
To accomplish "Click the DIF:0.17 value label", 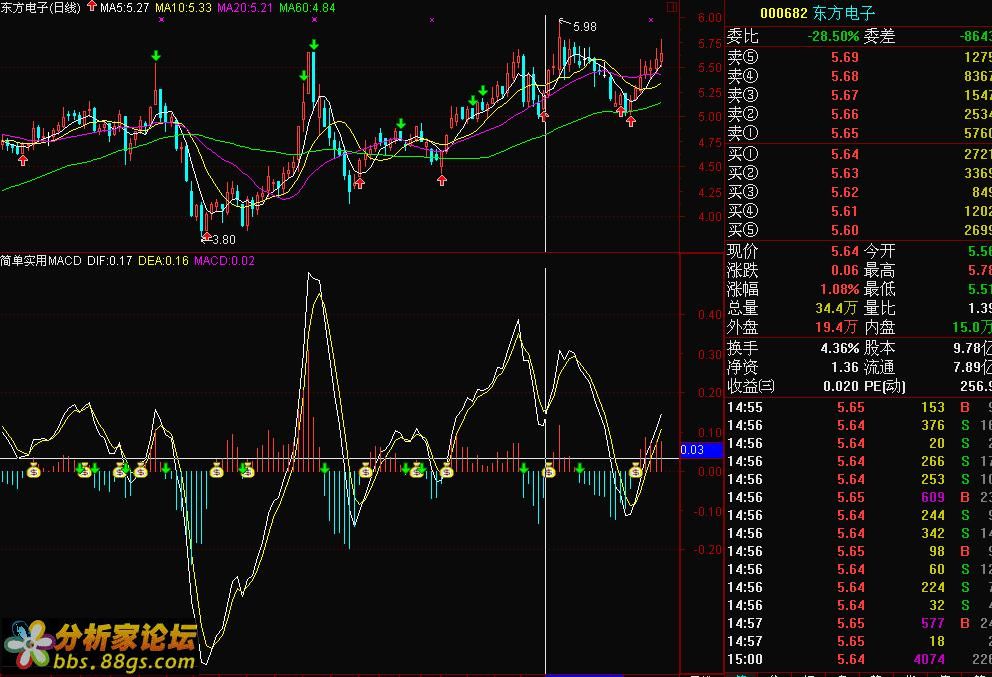I will point(109,261).
